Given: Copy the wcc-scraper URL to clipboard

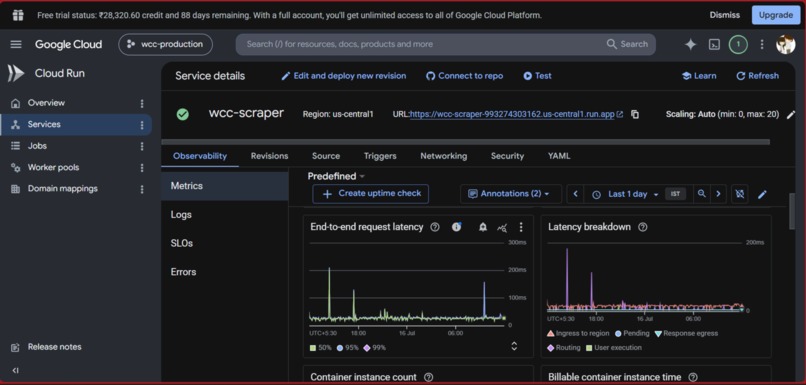Looking at the screenshot, I should pos(635,114).
